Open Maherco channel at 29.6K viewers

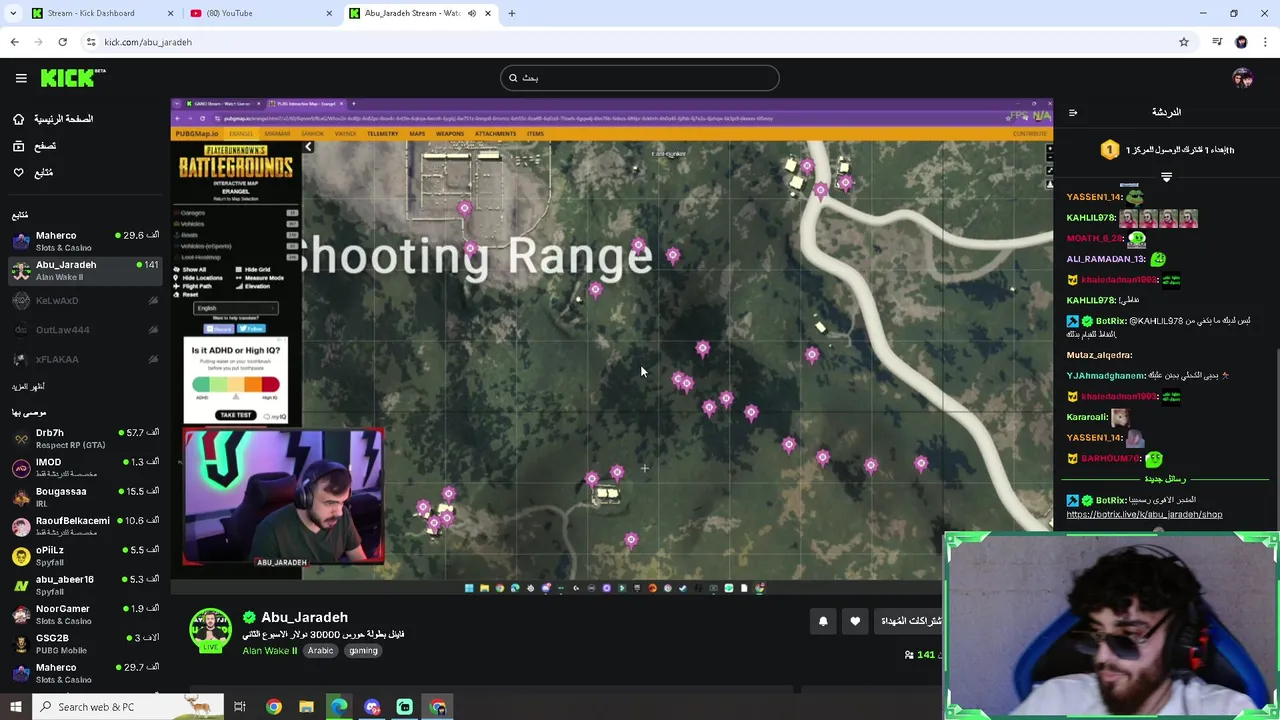(85, 241)
